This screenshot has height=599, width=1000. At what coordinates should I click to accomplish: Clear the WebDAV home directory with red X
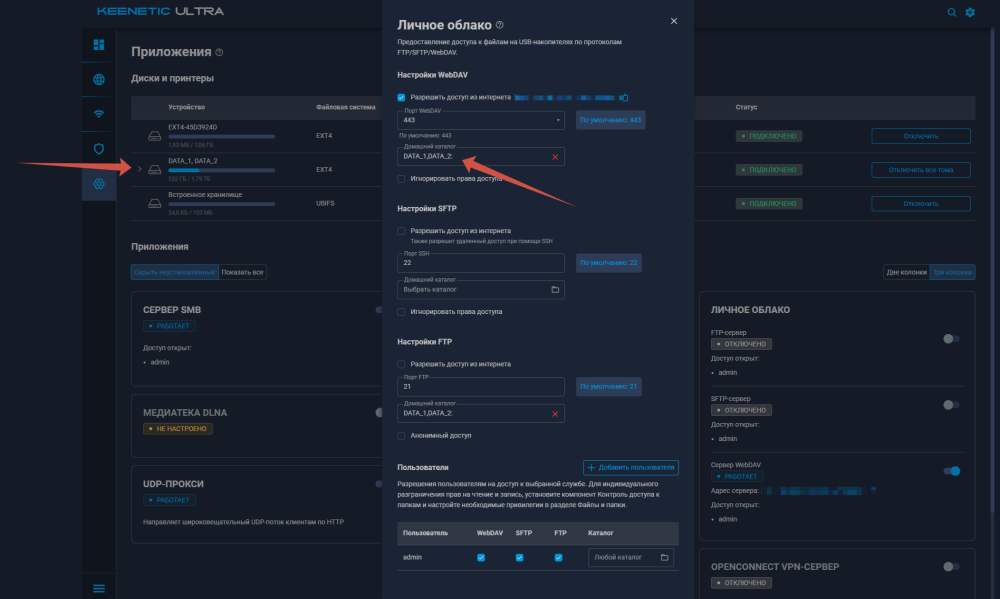tap(555, 157)
